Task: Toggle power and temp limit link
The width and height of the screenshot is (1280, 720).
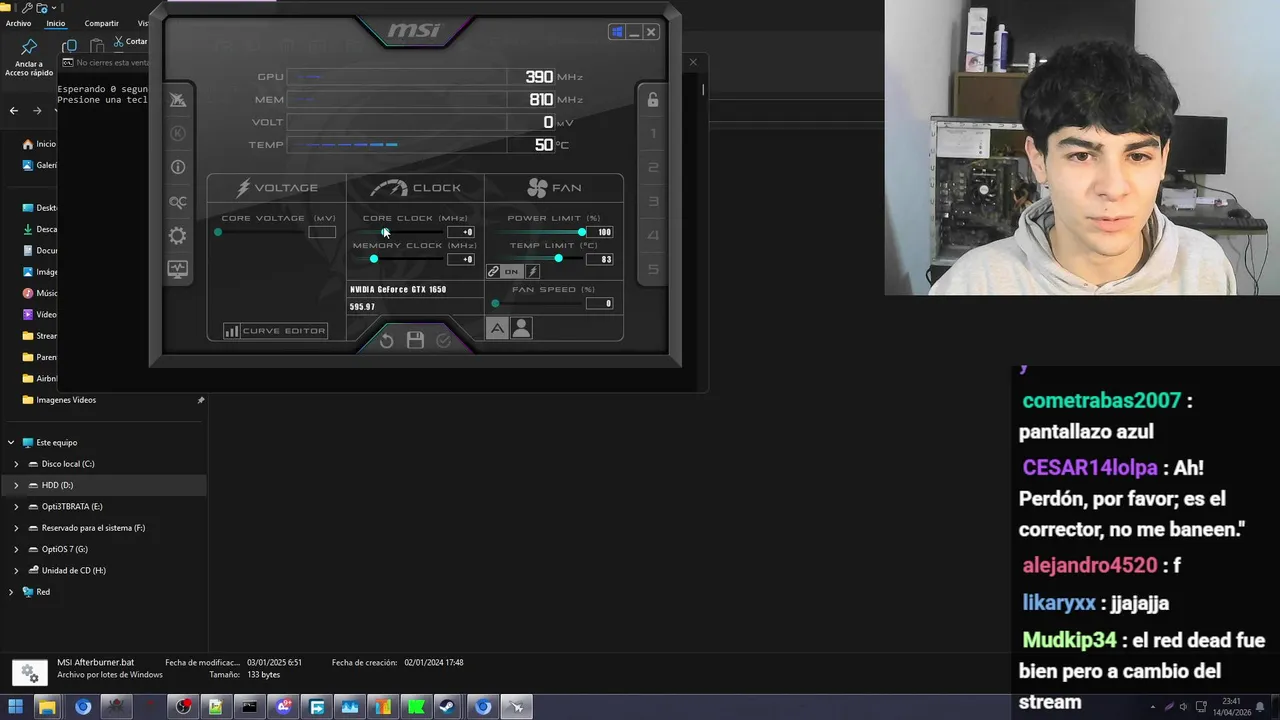Action: coord(493,272)
